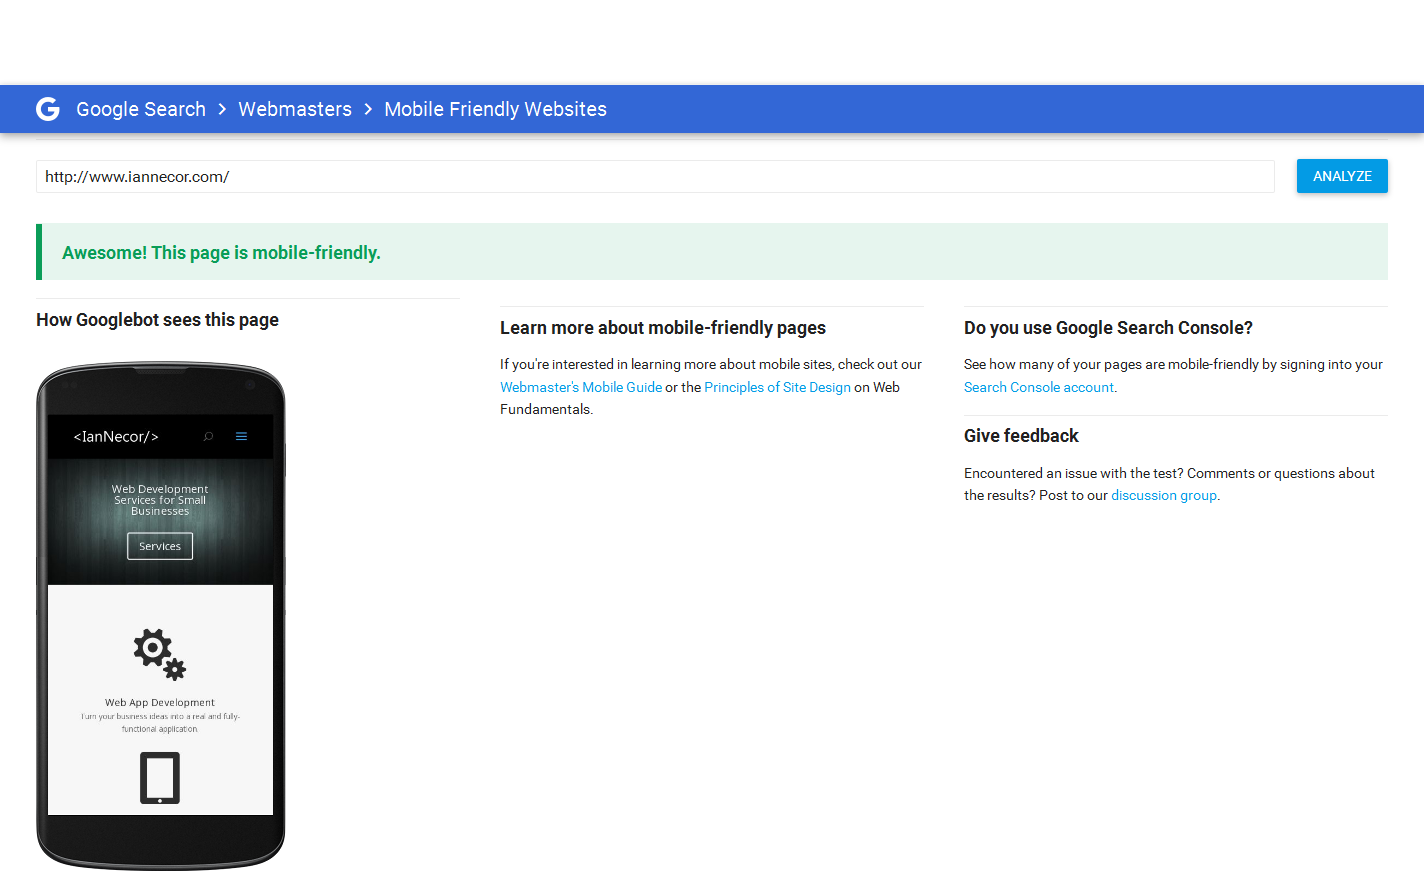Click Web App Development heading

160,703
